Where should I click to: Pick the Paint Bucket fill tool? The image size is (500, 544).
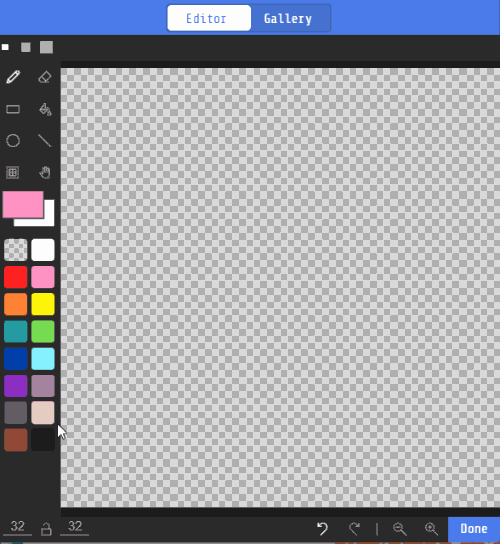pyautogui.click(x=45, y=109)
